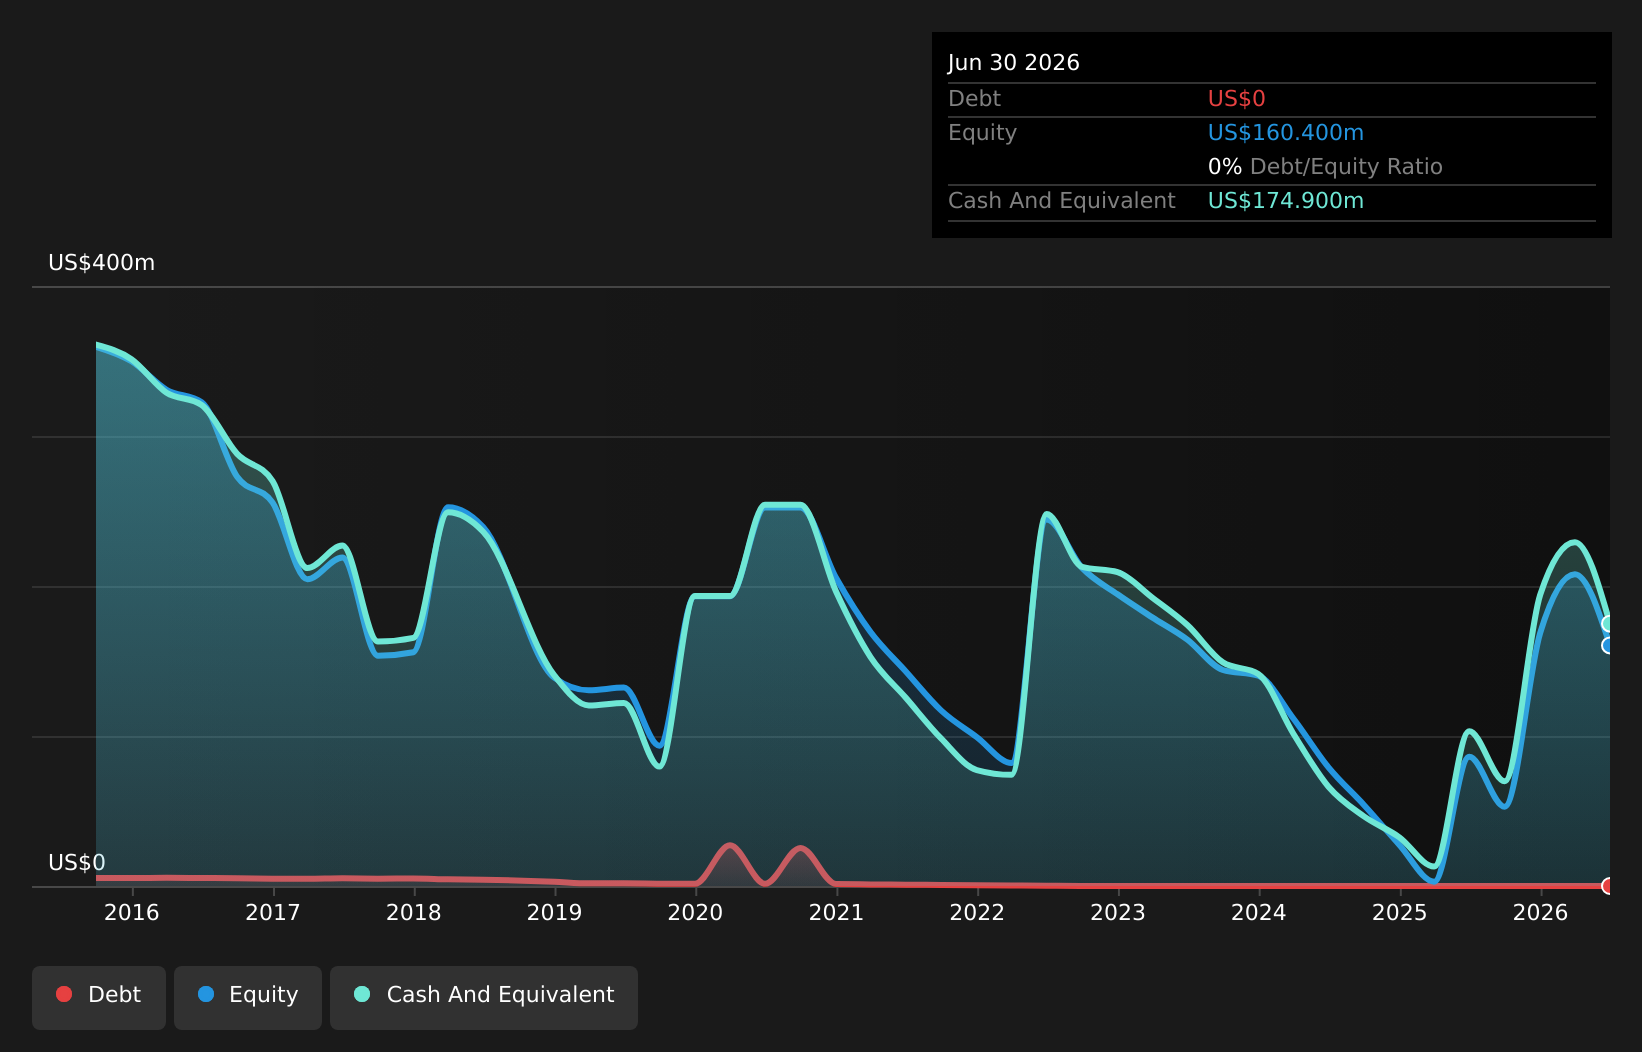Click the US$0 y-axis label
Screen dimensions: 1642x1052
point(77,863)
